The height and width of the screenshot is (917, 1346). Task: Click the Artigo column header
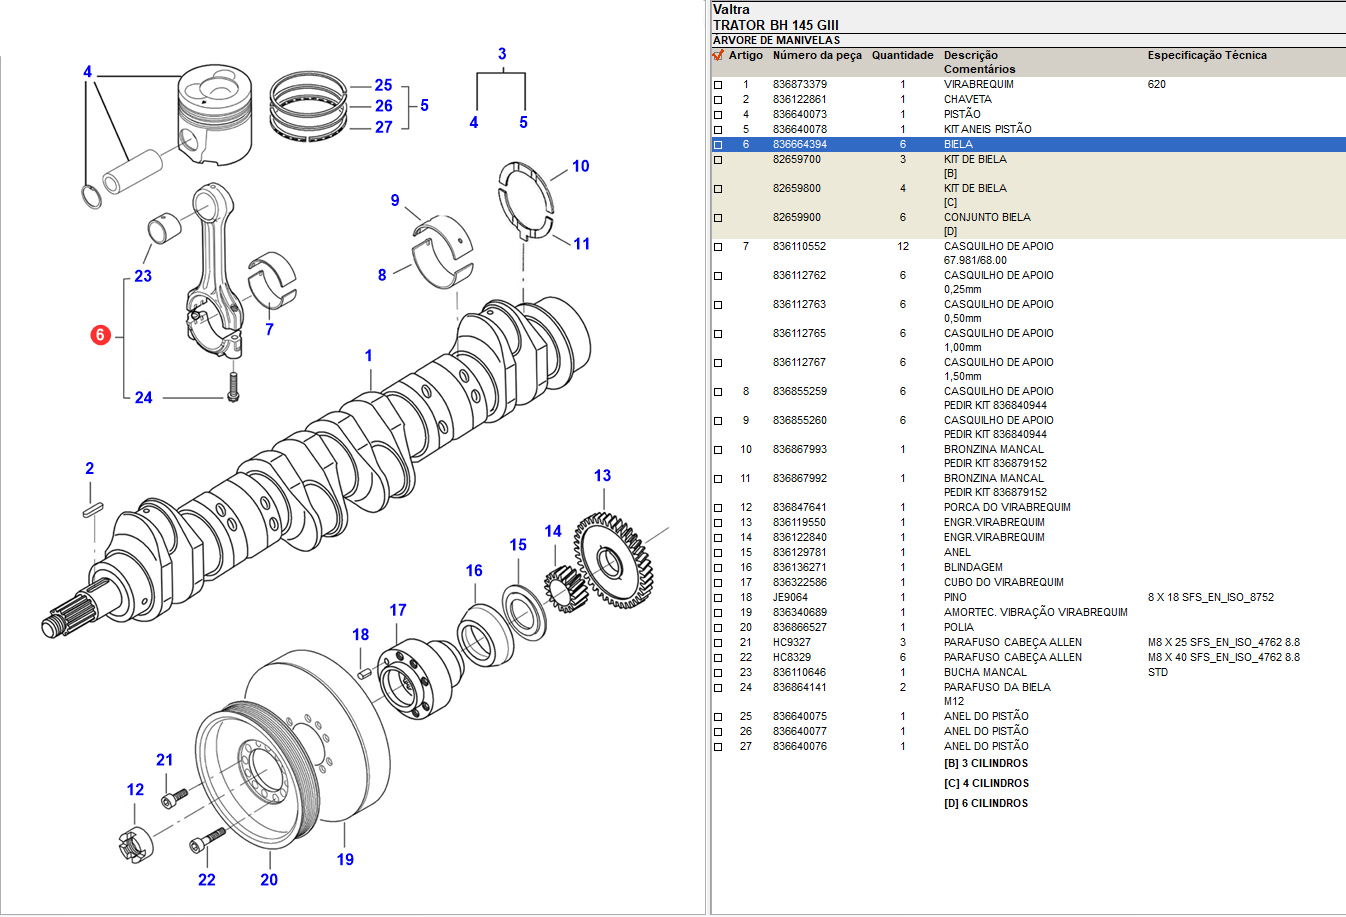tap(745, 56)
